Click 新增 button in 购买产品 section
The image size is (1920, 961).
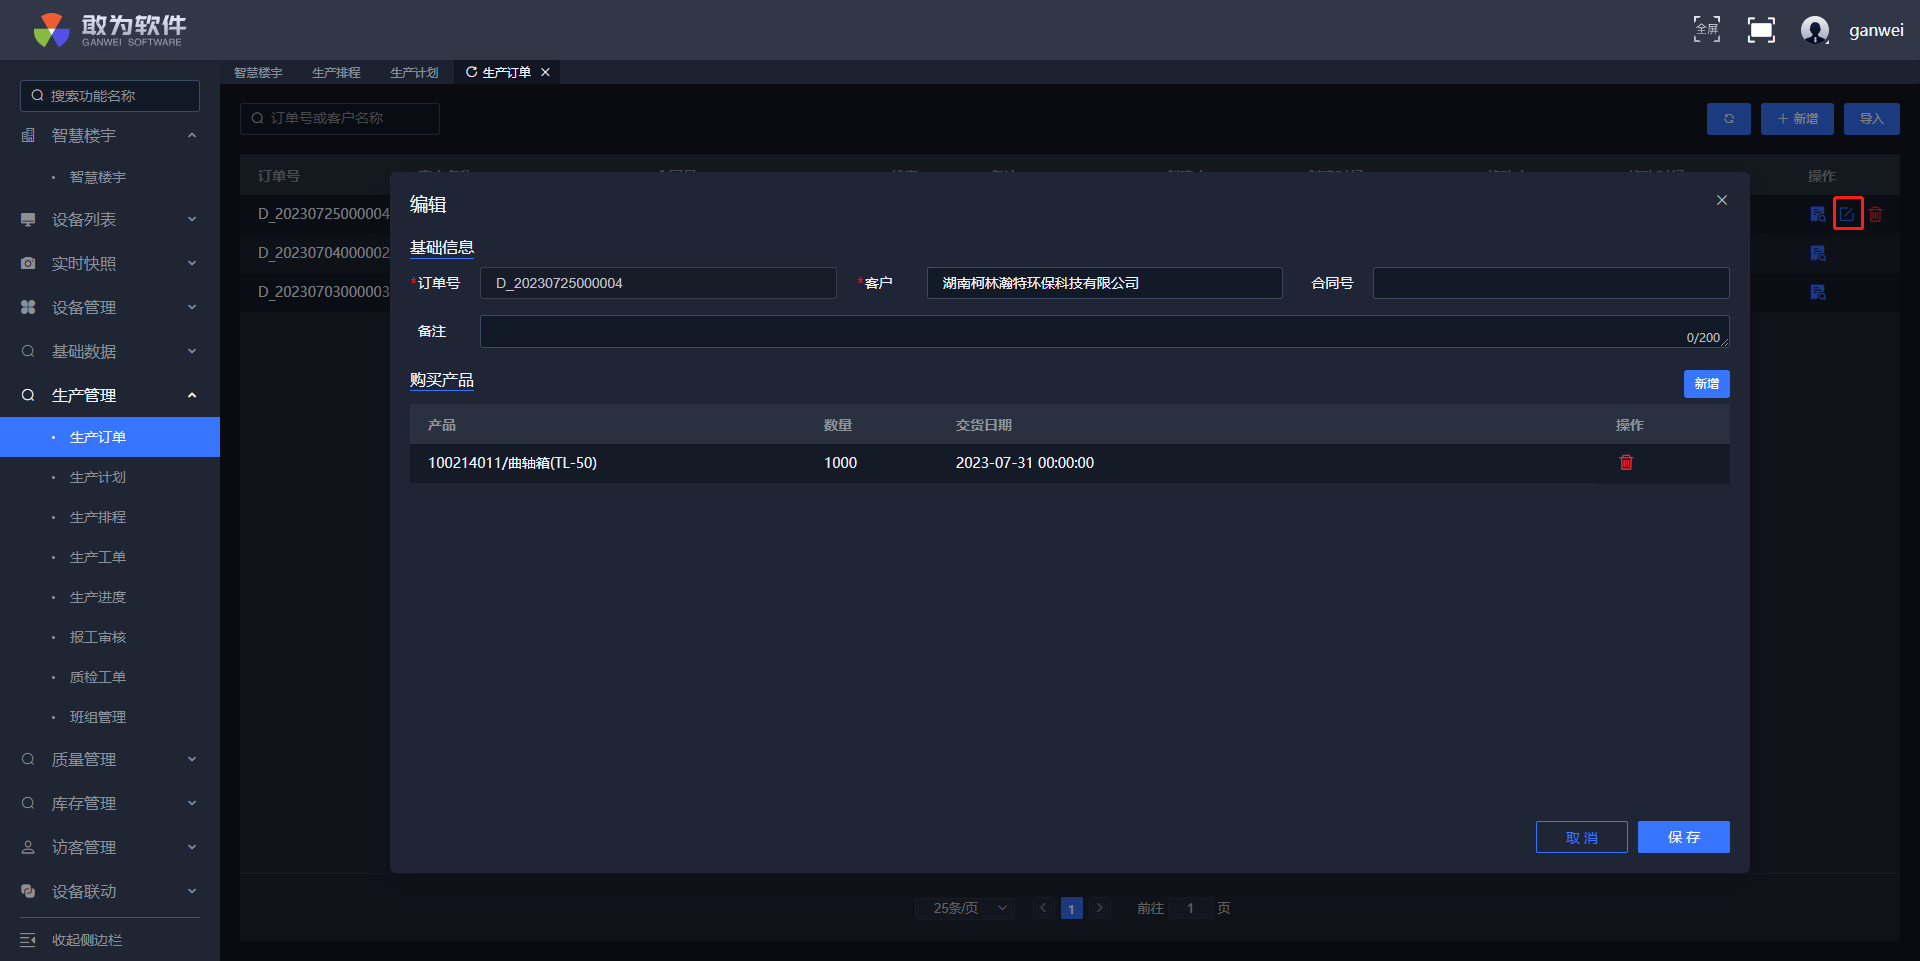pos(1706,384)
